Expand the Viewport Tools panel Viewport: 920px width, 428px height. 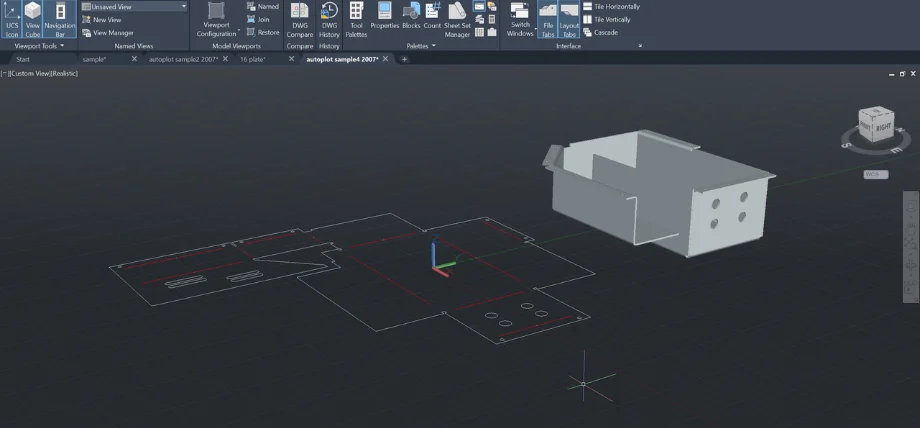pyautogui.click(x=39, y=46)
